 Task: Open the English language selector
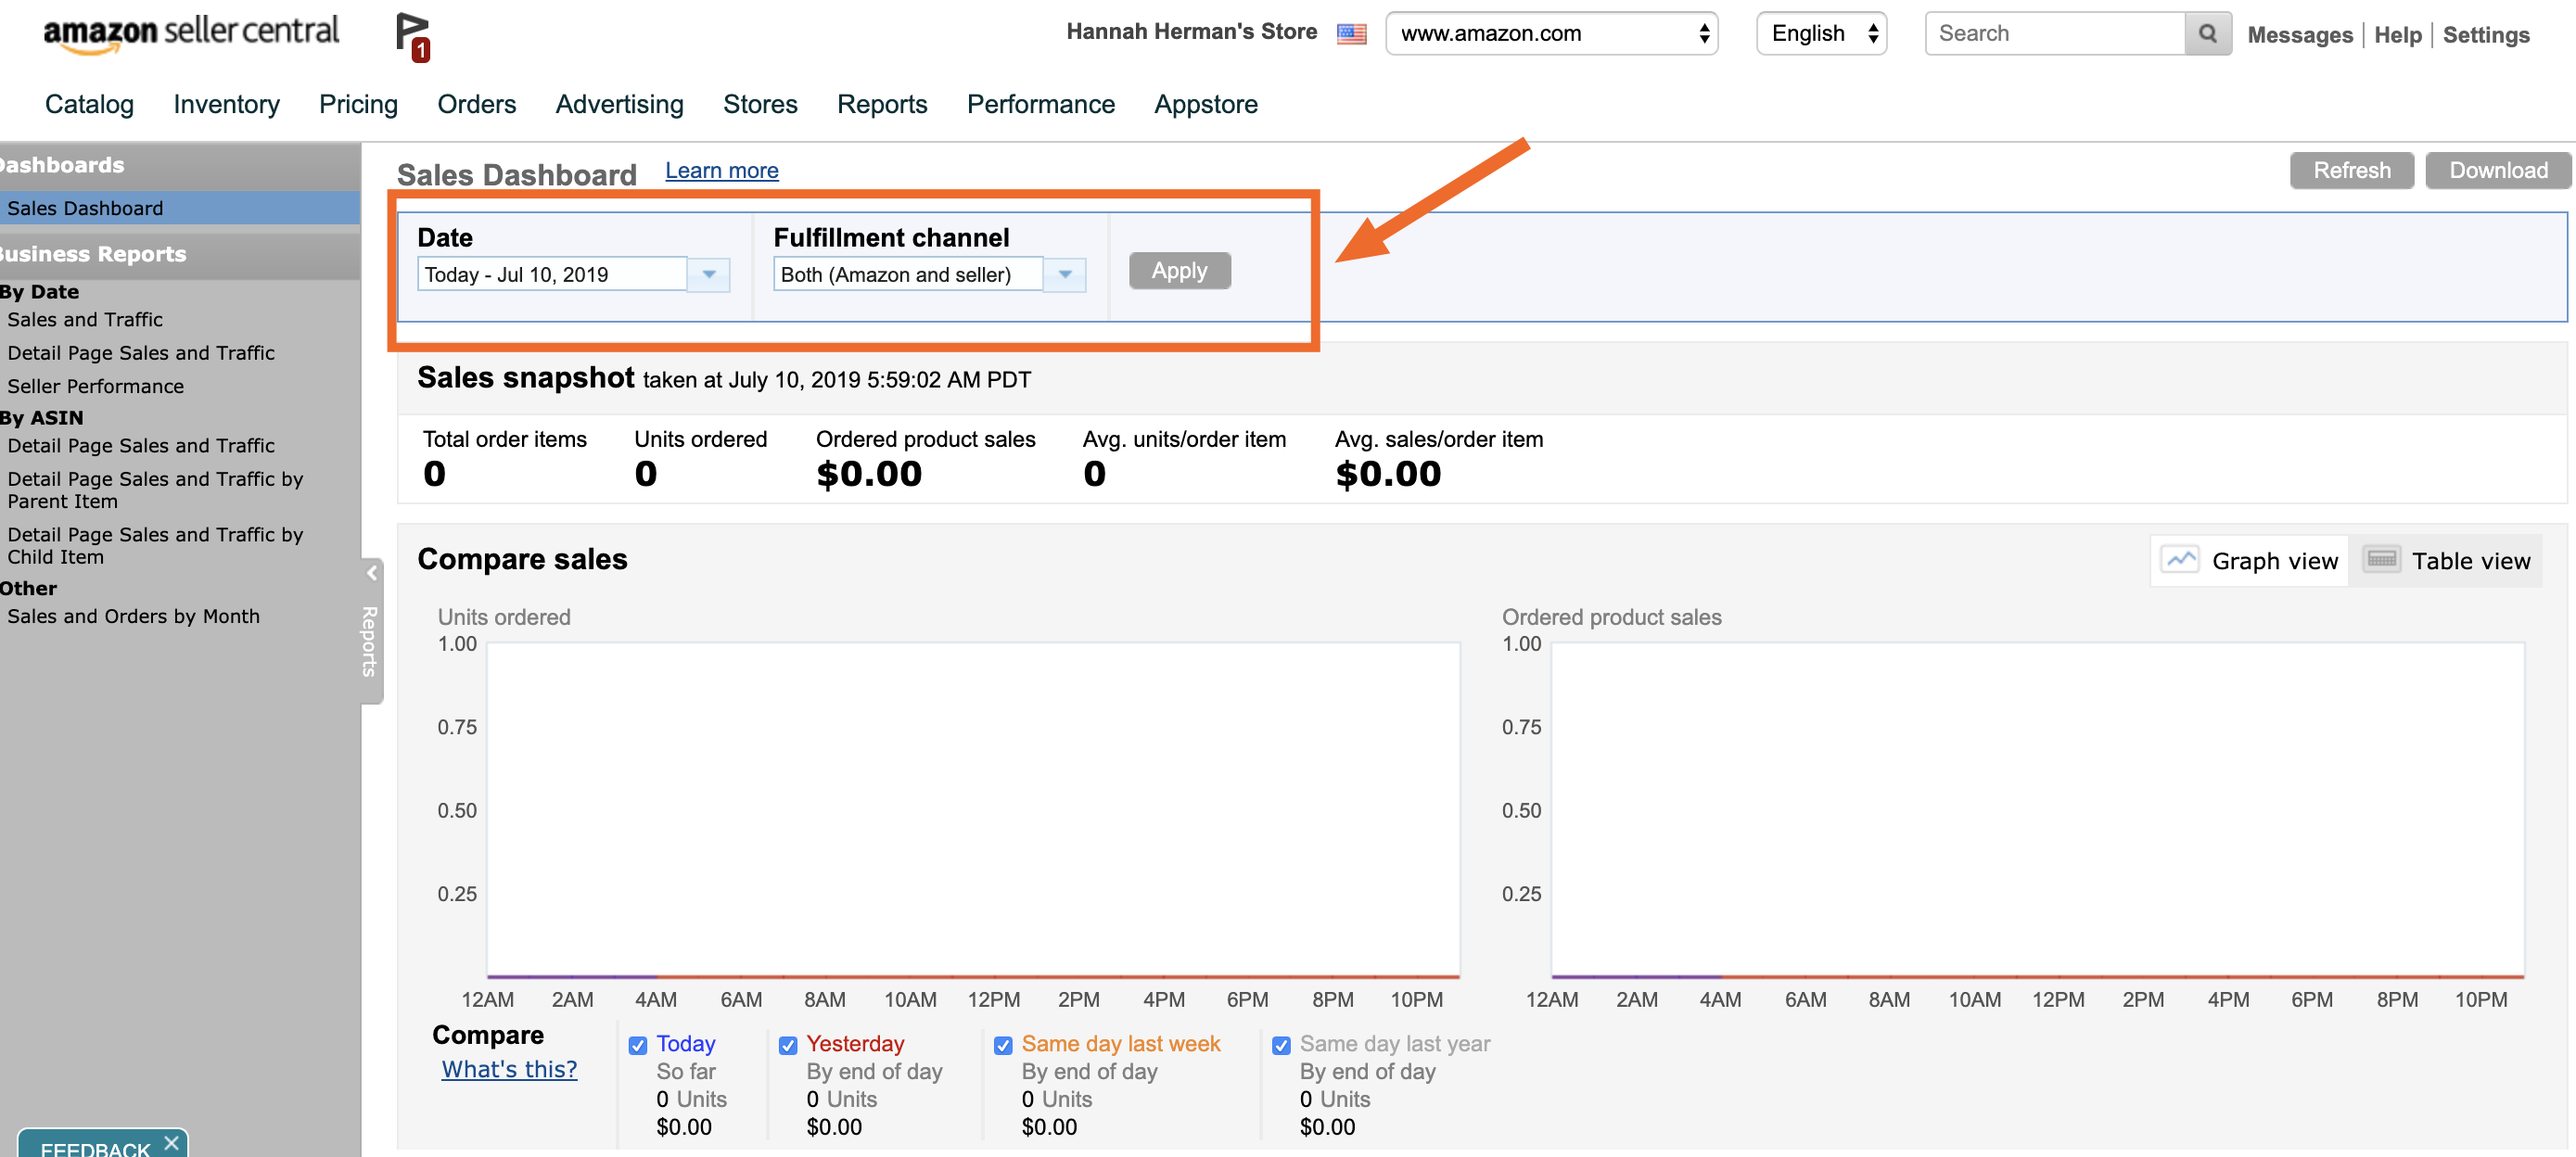tap(1821, 34)
